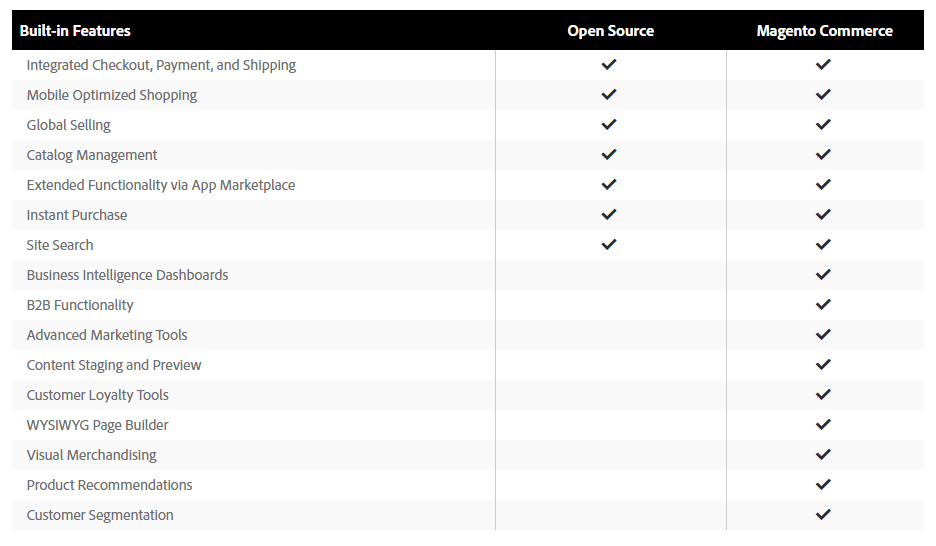
Task: Click the empty Open Source cell for B2B Functionality
Action: tap(610, 305)
